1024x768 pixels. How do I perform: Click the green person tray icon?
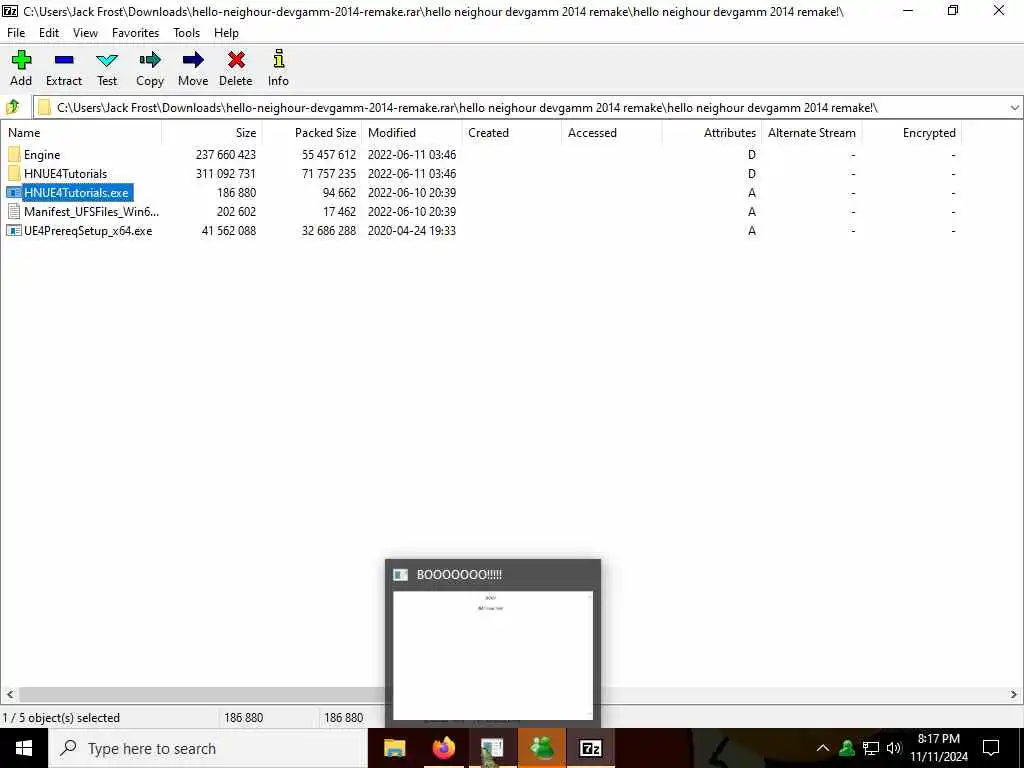[x=847, y=748]
